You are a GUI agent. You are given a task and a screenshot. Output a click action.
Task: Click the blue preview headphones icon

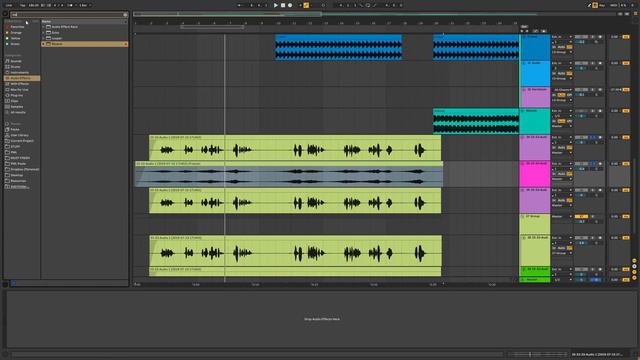pos(13,283)
